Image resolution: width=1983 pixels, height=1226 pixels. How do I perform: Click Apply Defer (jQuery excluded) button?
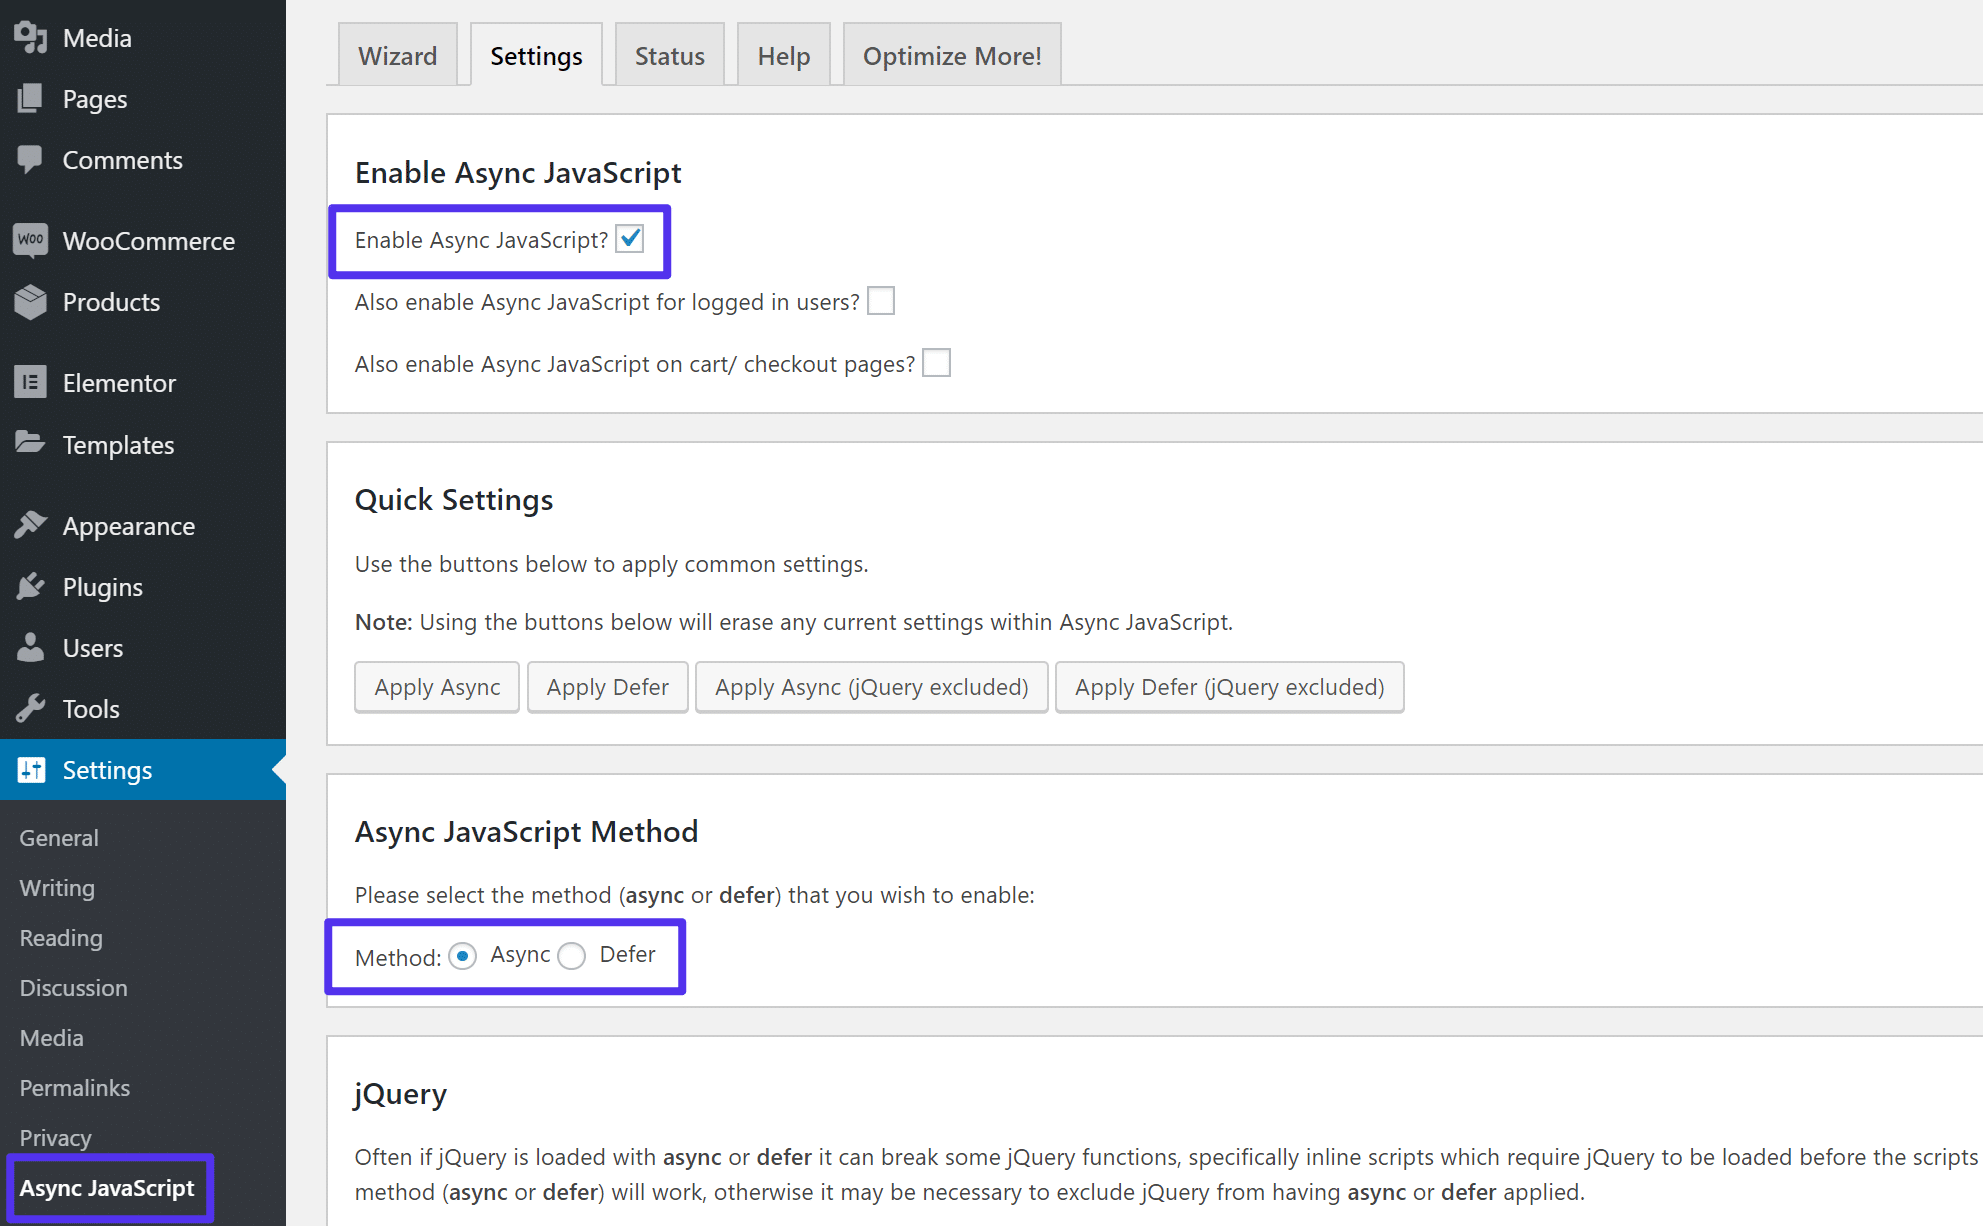(1229, 687)
